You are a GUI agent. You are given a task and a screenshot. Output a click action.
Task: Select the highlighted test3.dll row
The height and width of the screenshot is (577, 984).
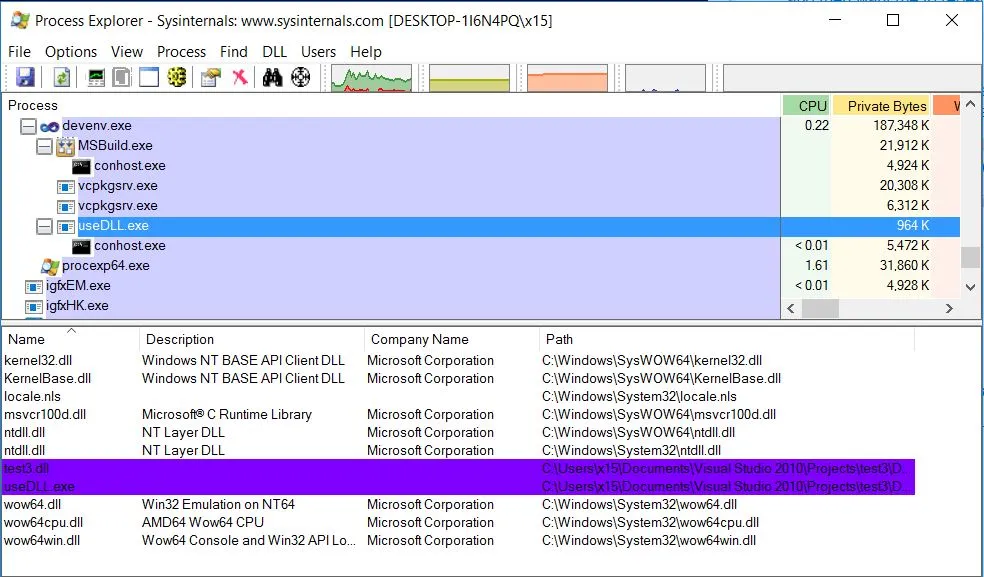[459, 468]
